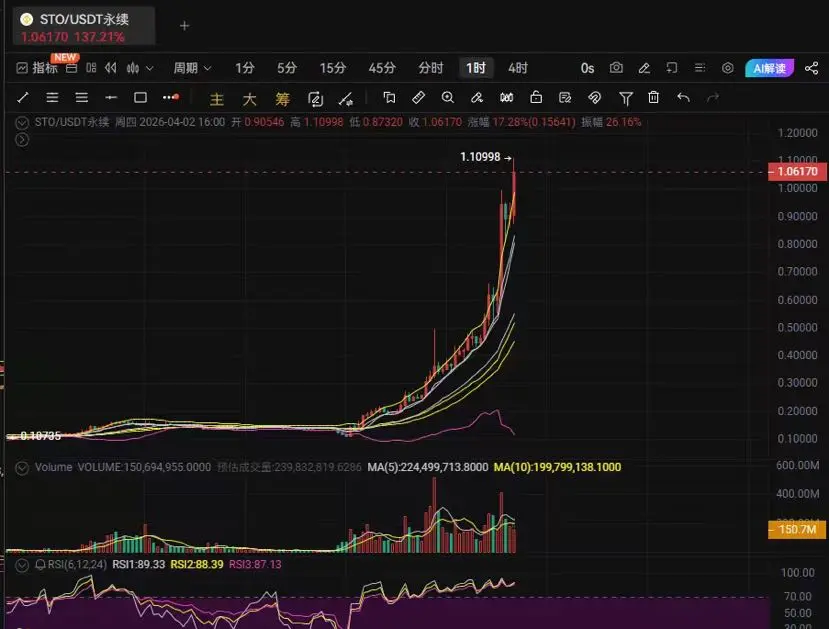
Task: Delete drawings with trash icon
Action: tap(653, 97)
